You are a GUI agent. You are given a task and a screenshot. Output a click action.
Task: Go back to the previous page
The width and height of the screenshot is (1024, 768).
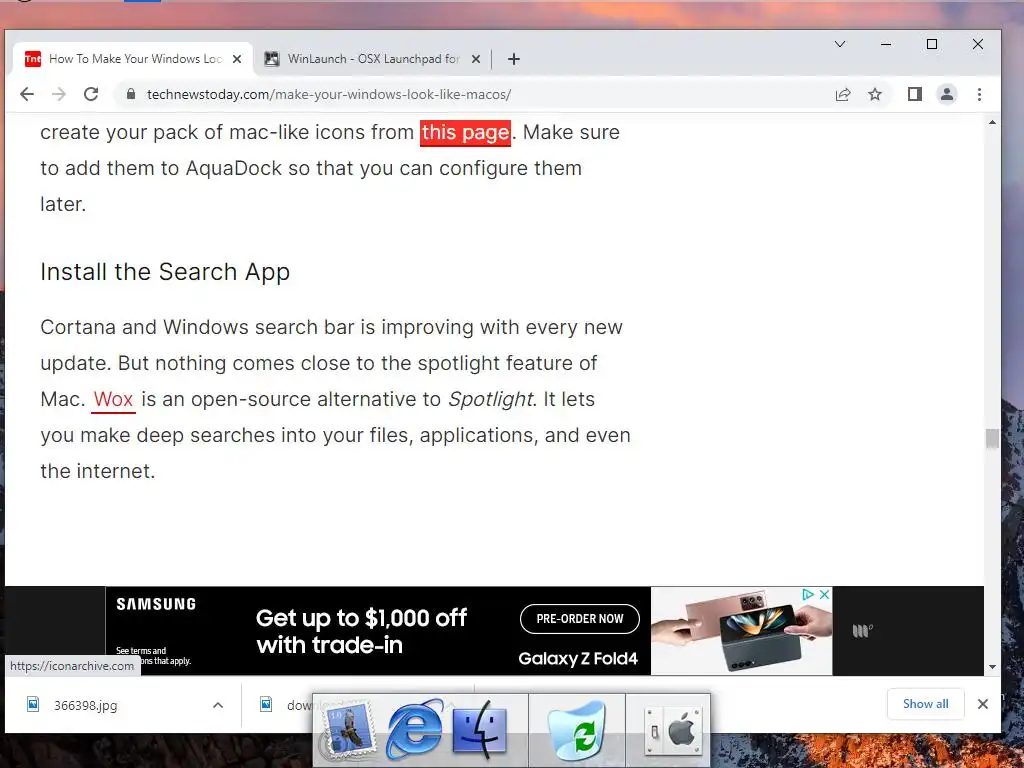coord(27,94)
